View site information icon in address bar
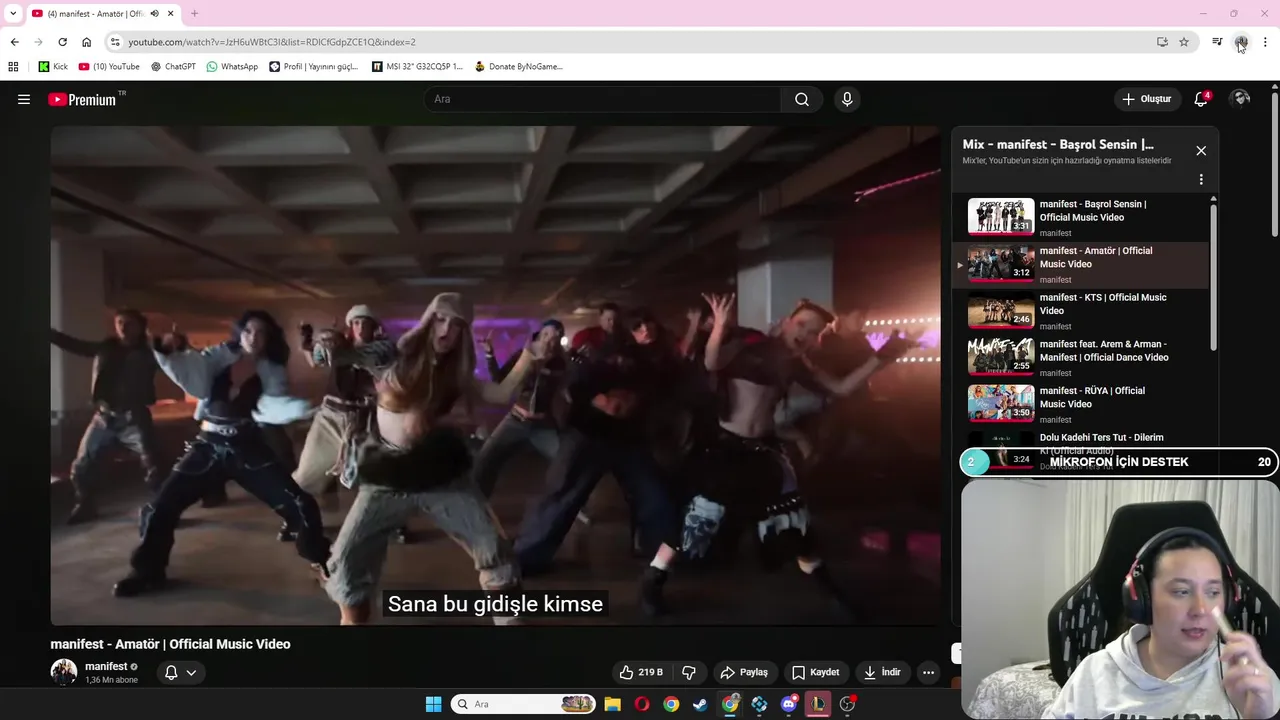 [x=115, y=42]
